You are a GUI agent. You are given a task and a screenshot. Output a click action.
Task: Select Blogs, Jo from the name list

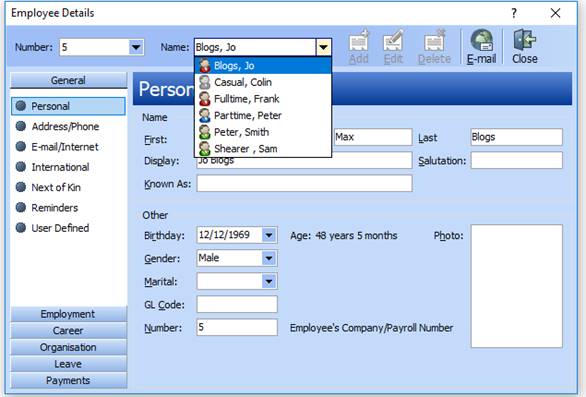coord(263,66)
